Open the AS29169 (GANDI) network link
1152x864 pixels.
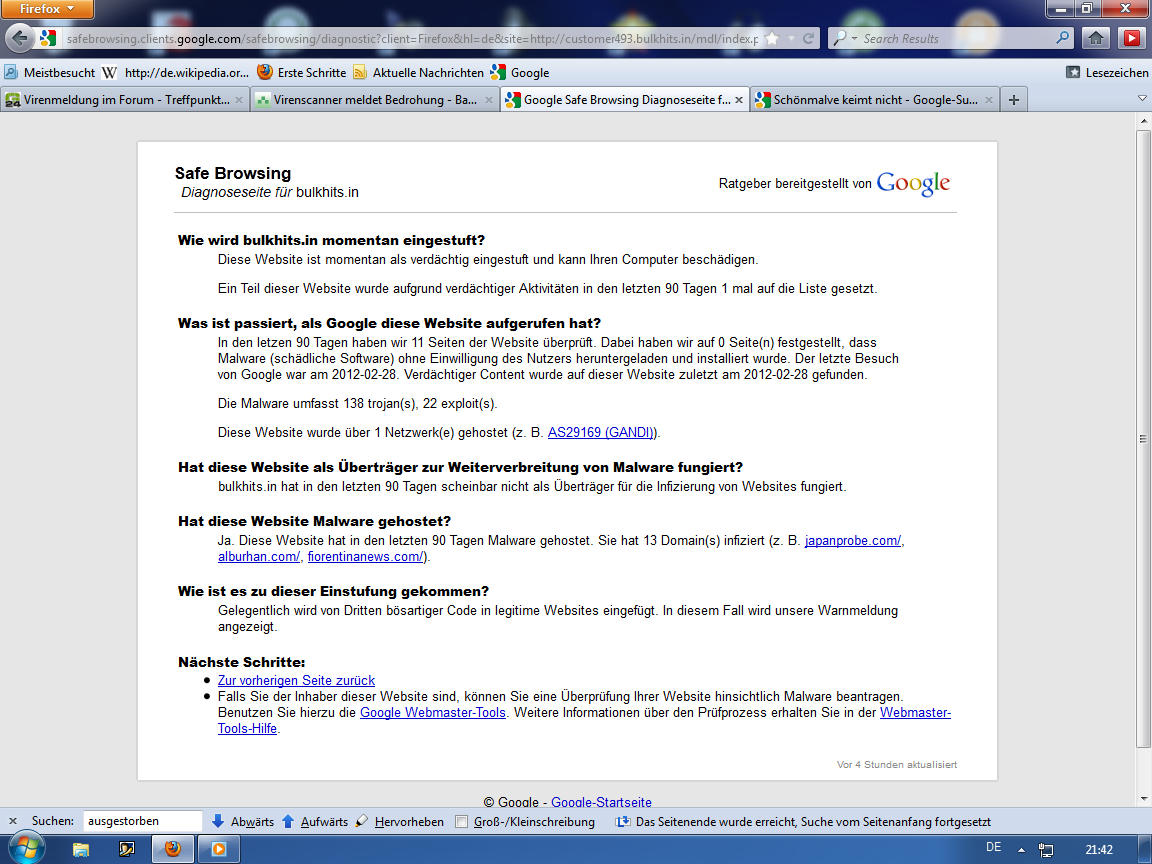[x=601, y=433]
